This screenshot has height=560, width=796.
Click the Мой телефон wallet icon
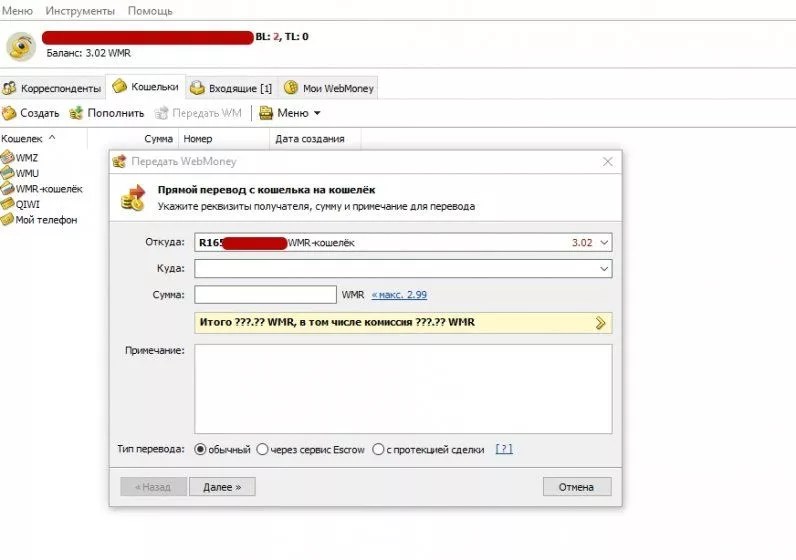click(7, 219)
